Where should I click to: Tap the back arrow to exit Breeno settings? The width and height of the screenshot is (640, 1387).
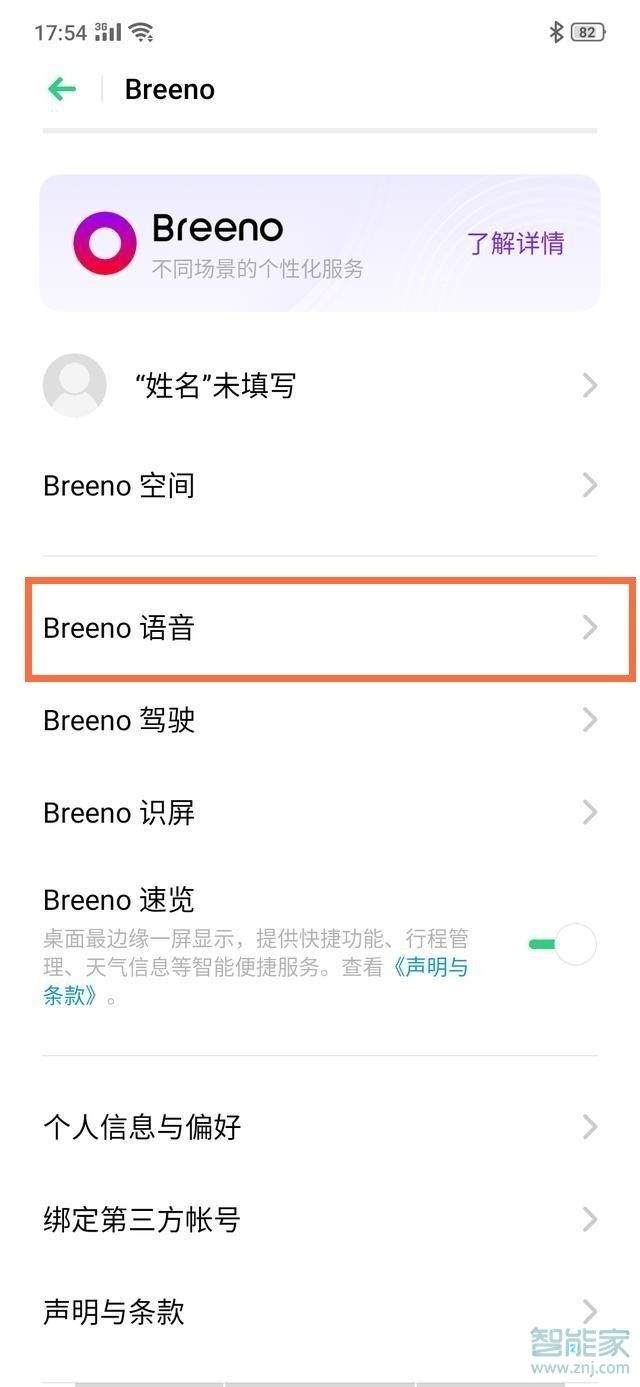click(x=61, y=89)
